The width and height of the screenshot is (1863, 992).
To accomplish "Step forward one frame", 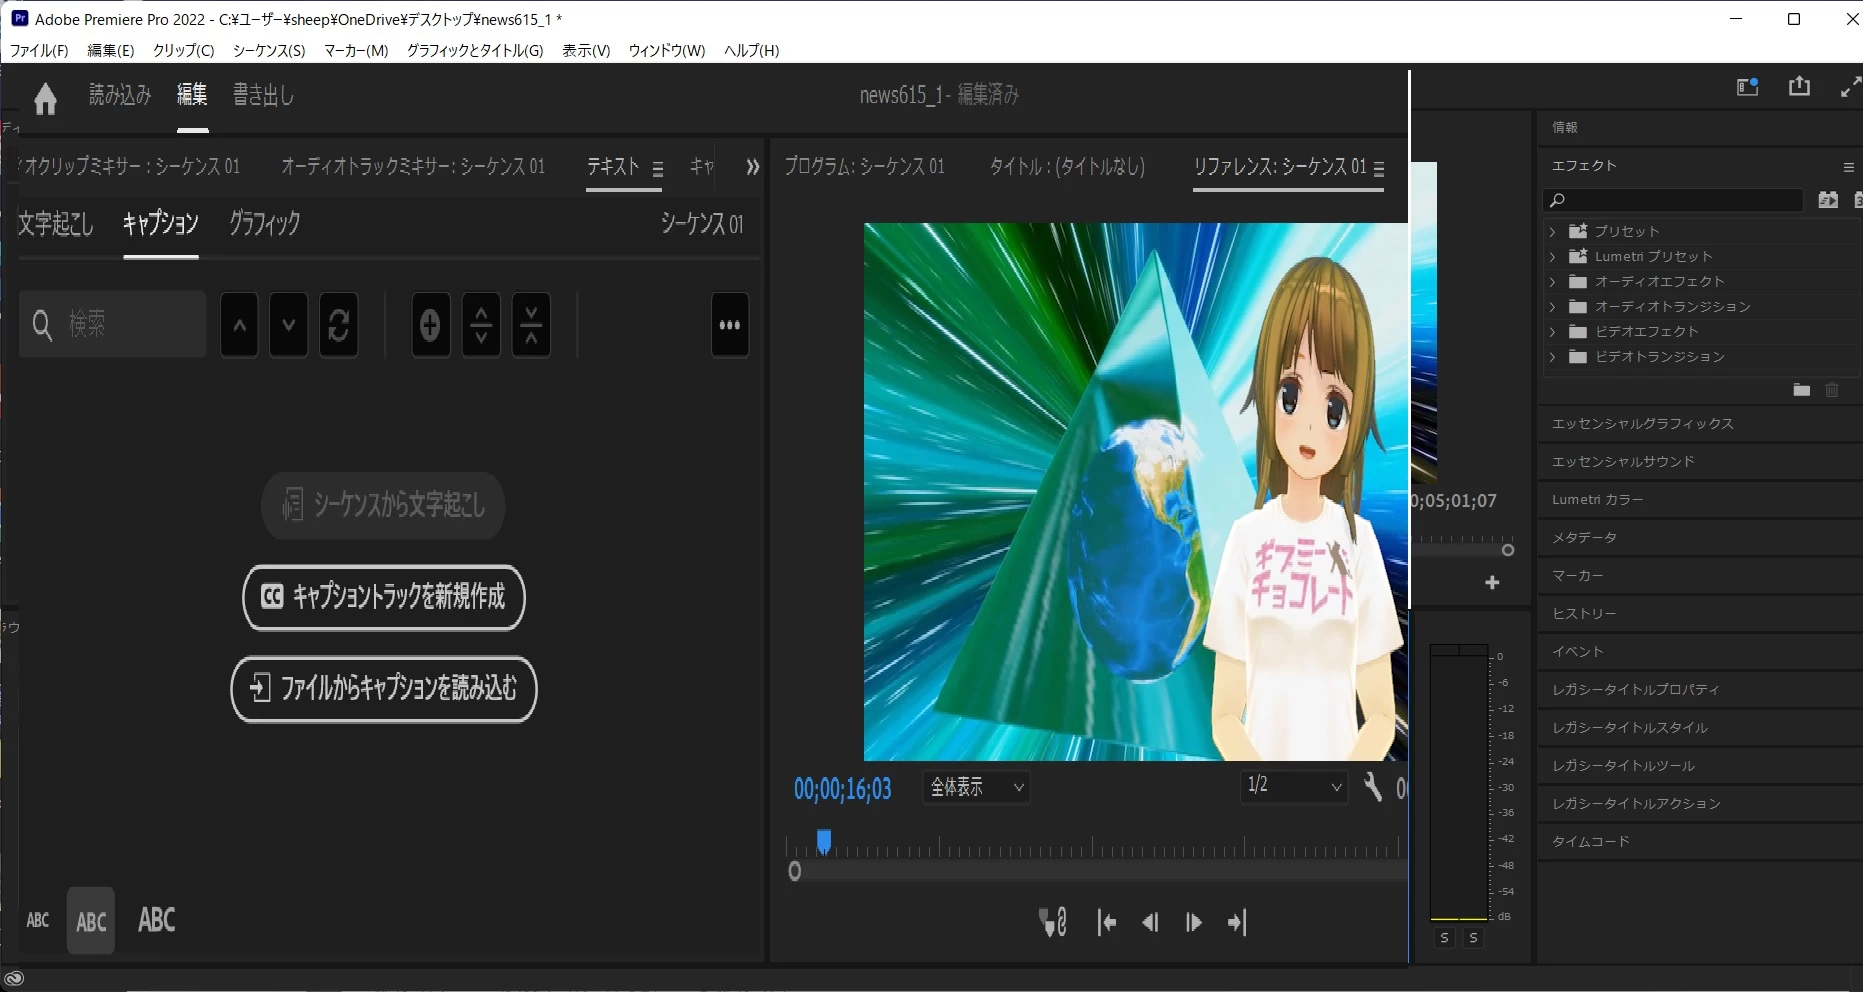I will click(1193, 922).
